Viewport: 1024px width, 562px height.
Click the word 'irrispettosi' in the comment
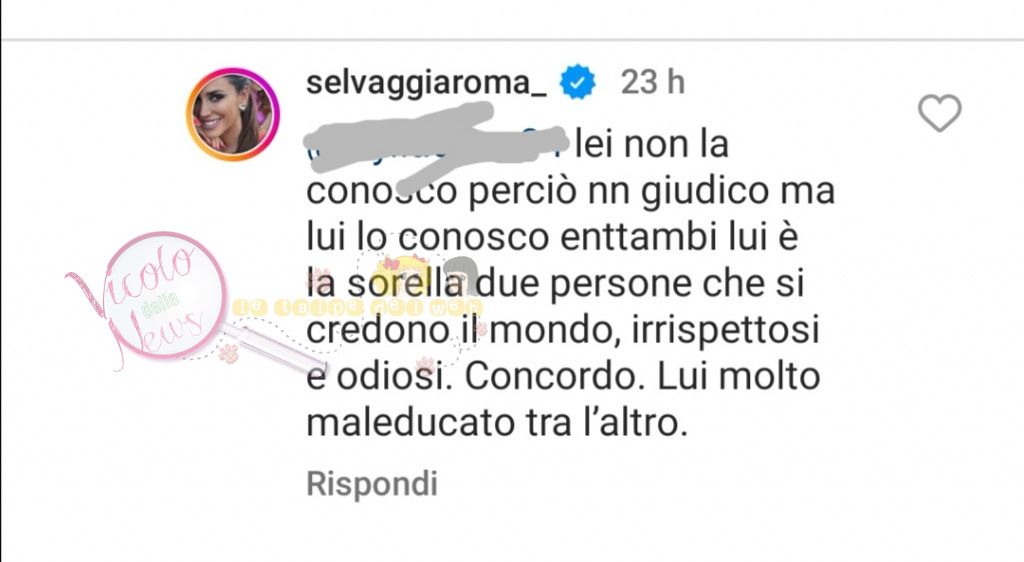point(726,331)
